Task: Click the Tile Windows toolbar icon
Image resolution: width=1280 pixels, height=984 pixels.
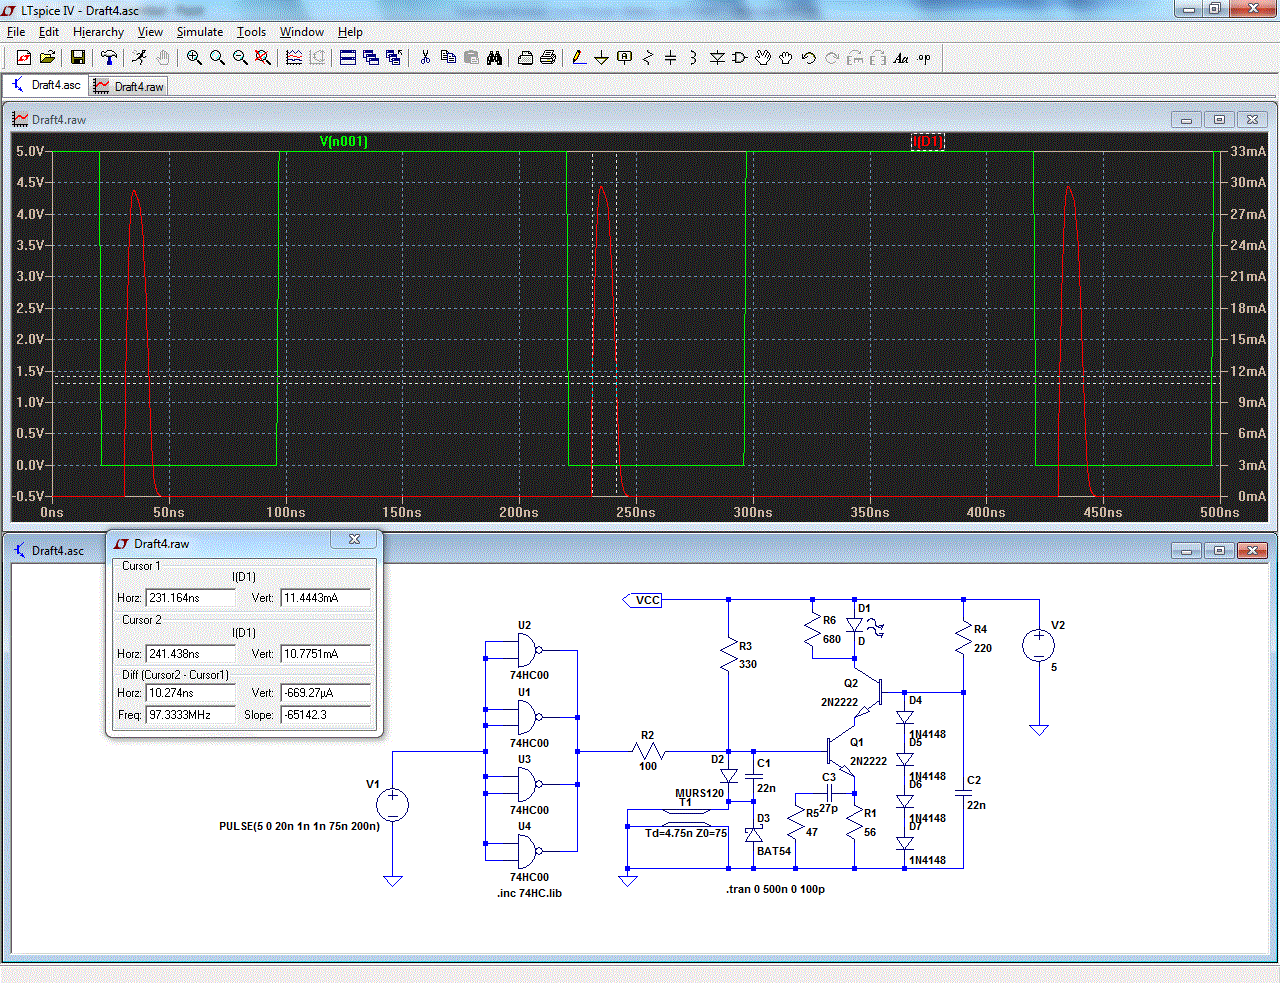Action: click(348, 58)
